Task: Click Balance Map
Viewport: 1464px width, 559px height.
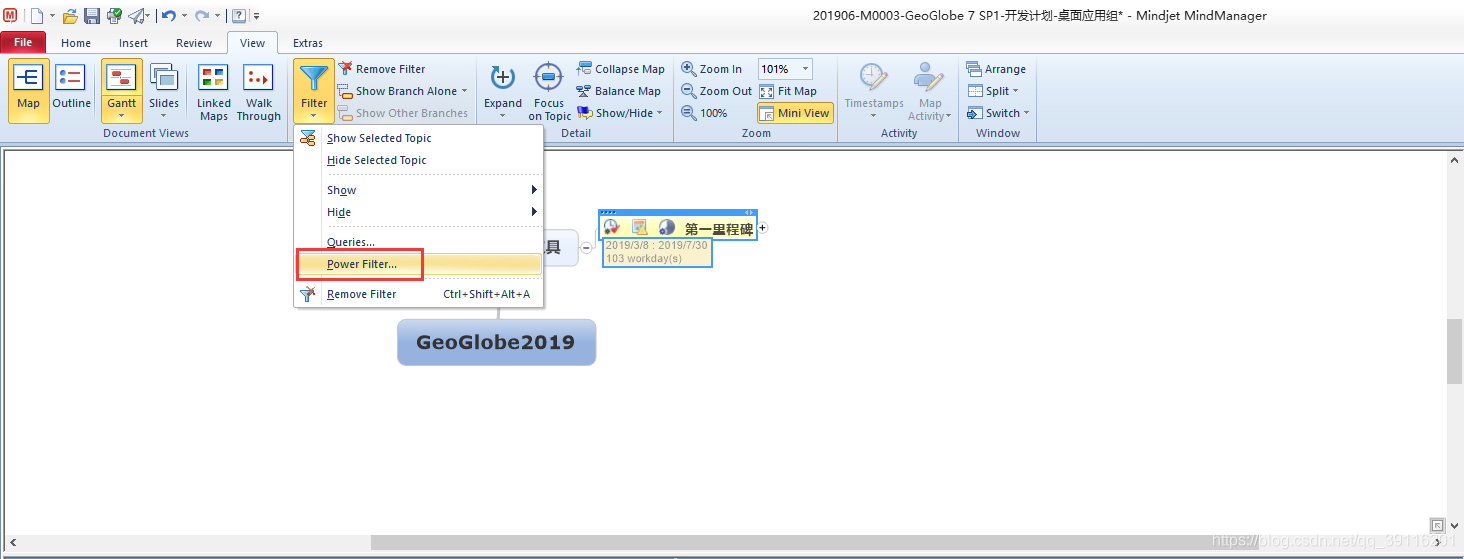Action: coord(618,91)
